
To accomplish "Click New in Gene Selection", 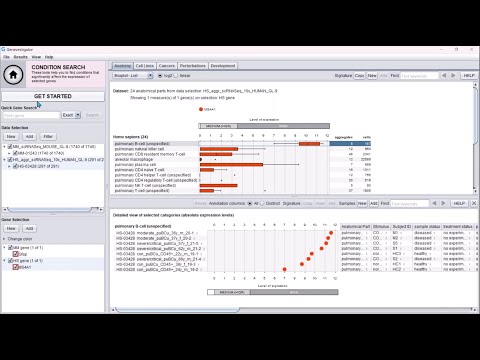I will coord(11,228).
